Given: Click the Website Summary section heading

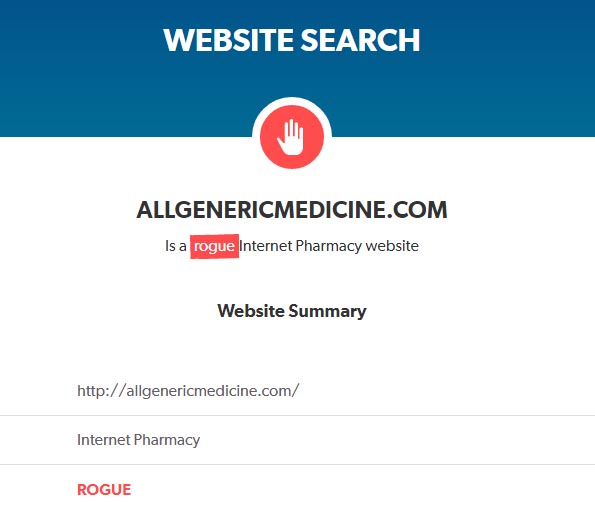Looking at the screenshot, I should click(292, 311).
